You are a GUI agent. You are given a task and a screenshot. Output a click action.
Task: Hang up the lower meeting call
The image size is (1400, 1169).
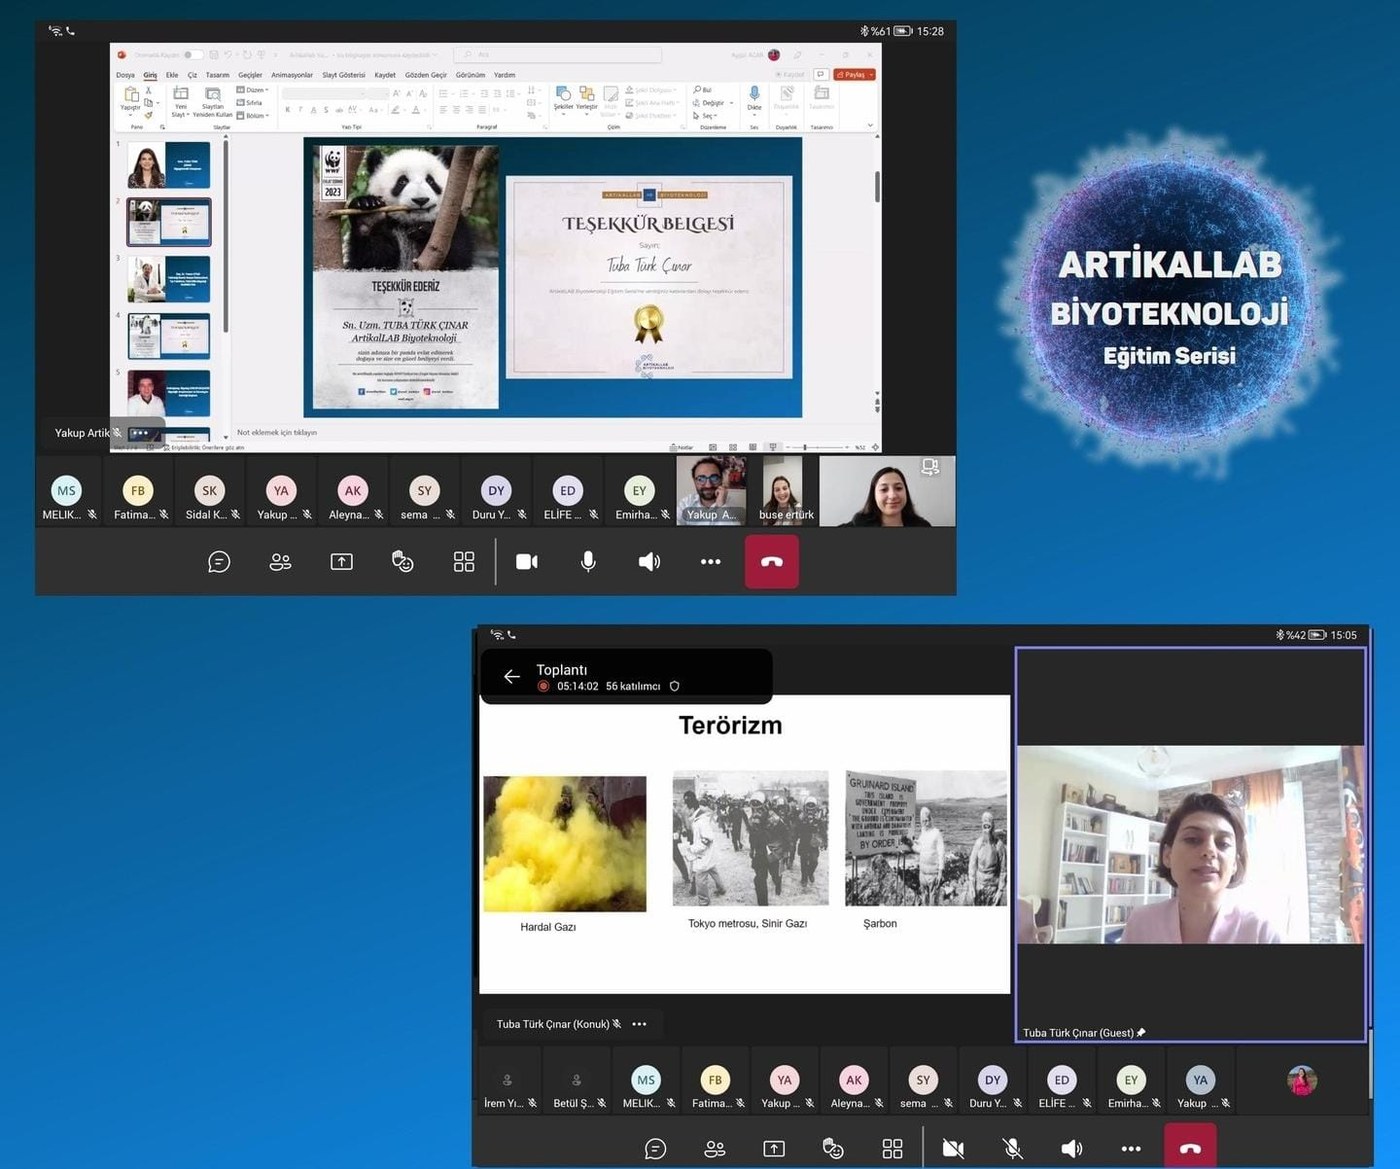coord(1190,1146)
